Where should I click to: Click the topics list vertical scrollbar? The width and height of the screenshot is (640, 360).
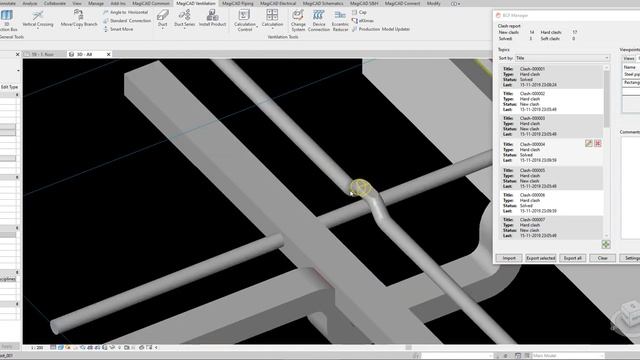(x=606, y=98)
